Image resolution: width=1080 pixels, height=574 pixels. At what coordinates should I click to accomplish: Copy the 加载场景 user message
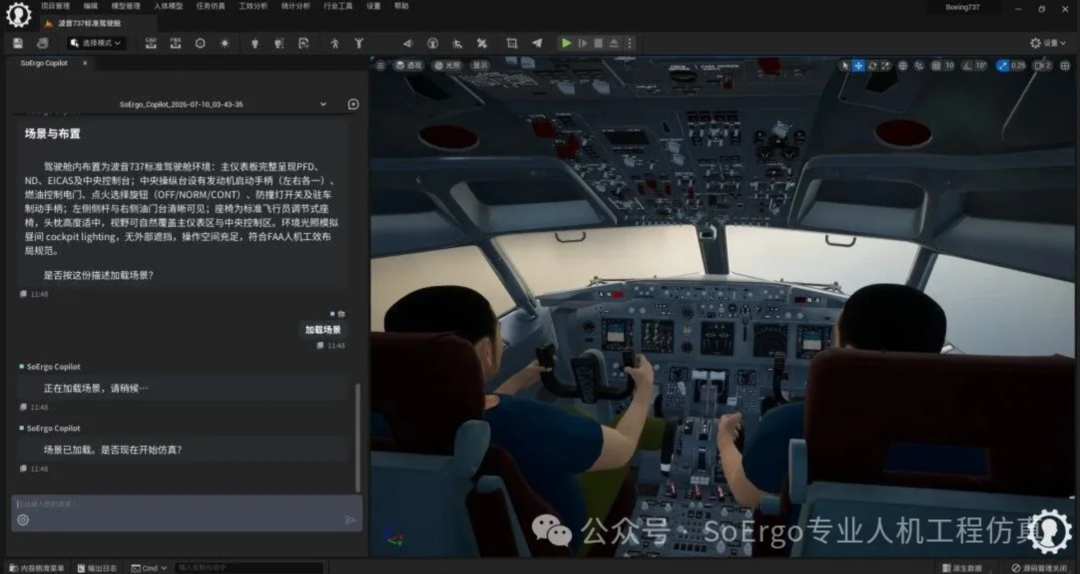coord(320,346)
